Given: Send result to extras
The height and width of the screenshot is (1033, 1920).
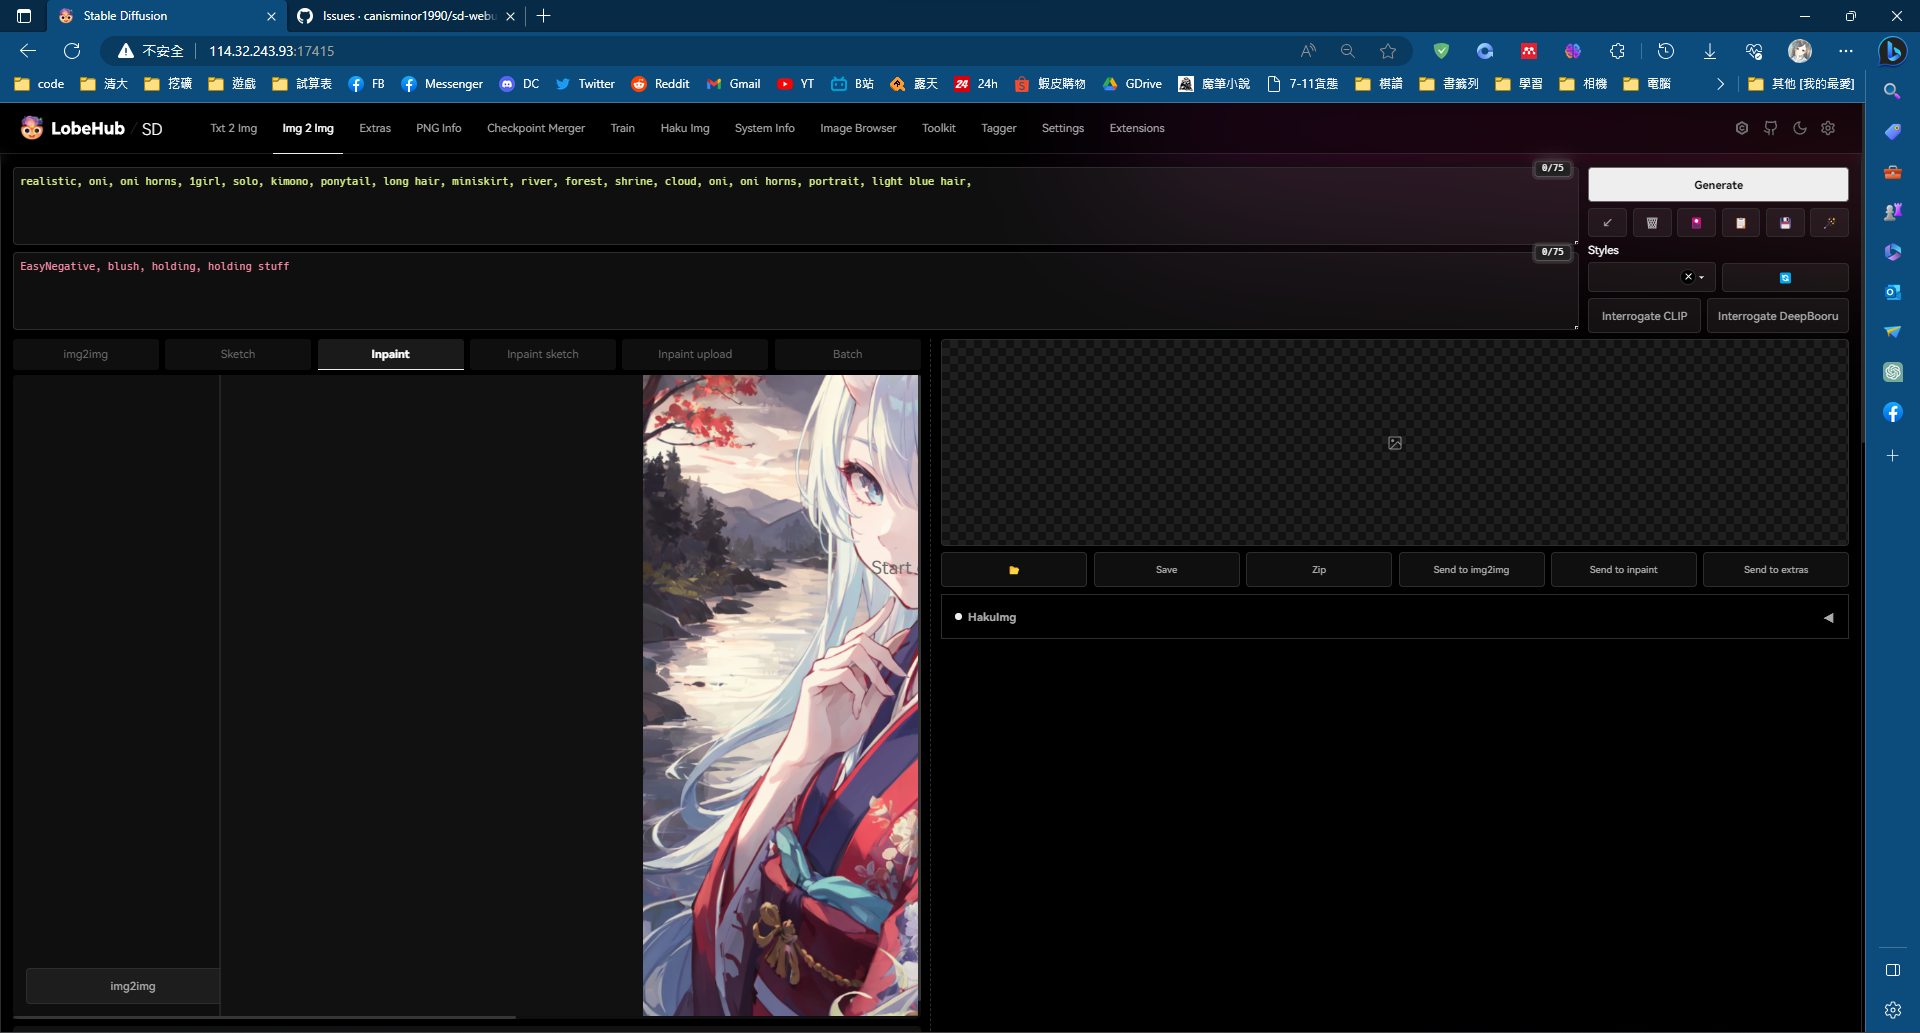Looking at the screenshot, I should click(1775, 569).
